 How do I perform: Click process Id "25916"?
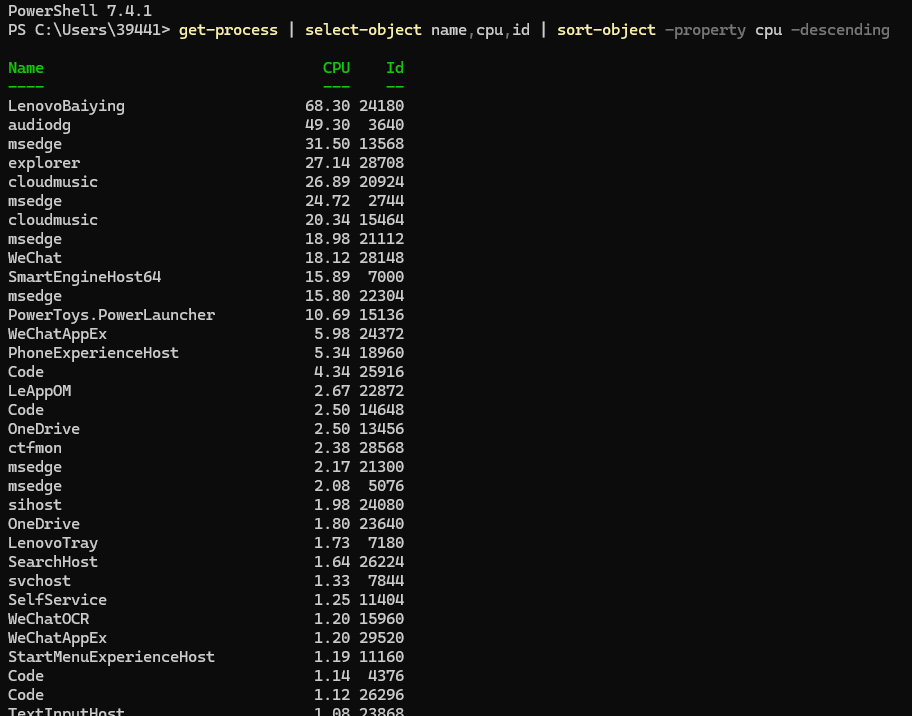pos(382,372)
